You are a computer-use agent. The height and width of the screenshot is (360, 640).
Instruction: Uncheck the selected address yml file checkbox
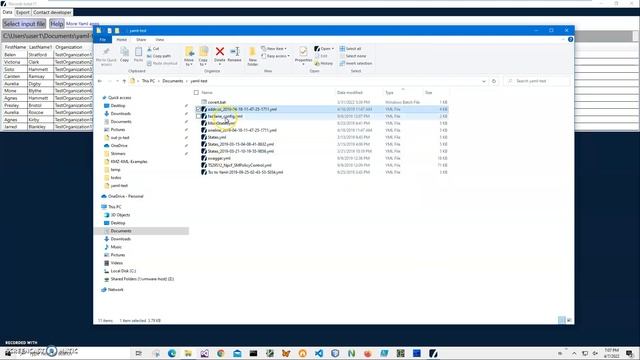pos(198,109)
